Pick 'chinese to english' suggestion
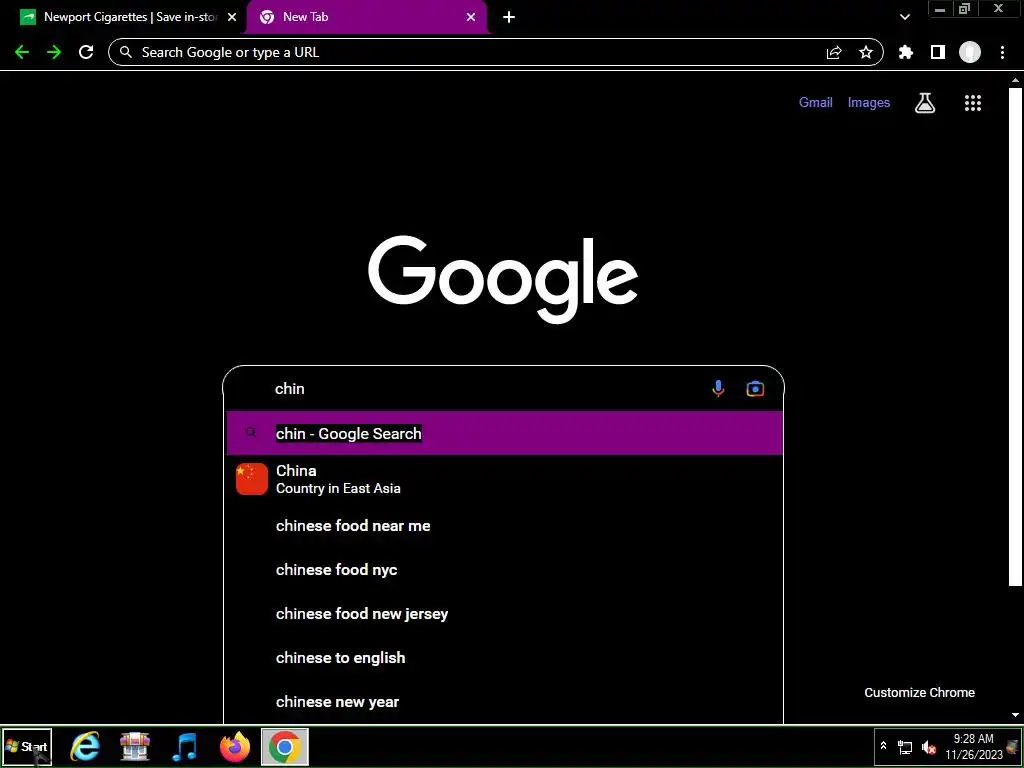Screen dimensions: 1024x768 tap(504, 658)
